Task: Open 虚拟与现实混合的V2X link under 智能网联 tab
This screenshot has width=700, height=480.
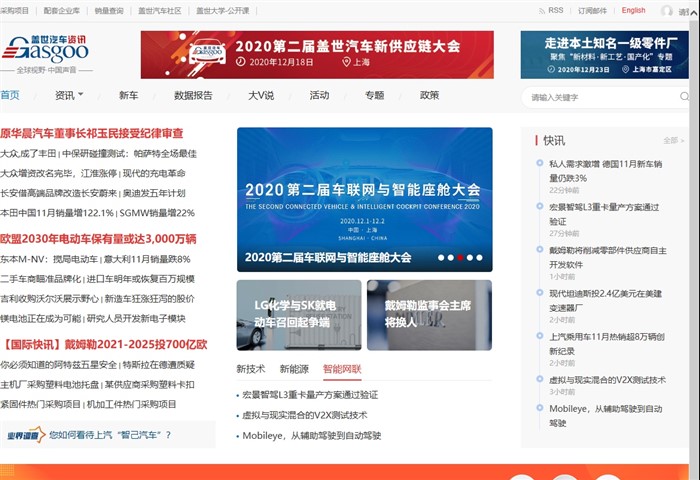Action: pyautogui.click(x=304, y=415)
